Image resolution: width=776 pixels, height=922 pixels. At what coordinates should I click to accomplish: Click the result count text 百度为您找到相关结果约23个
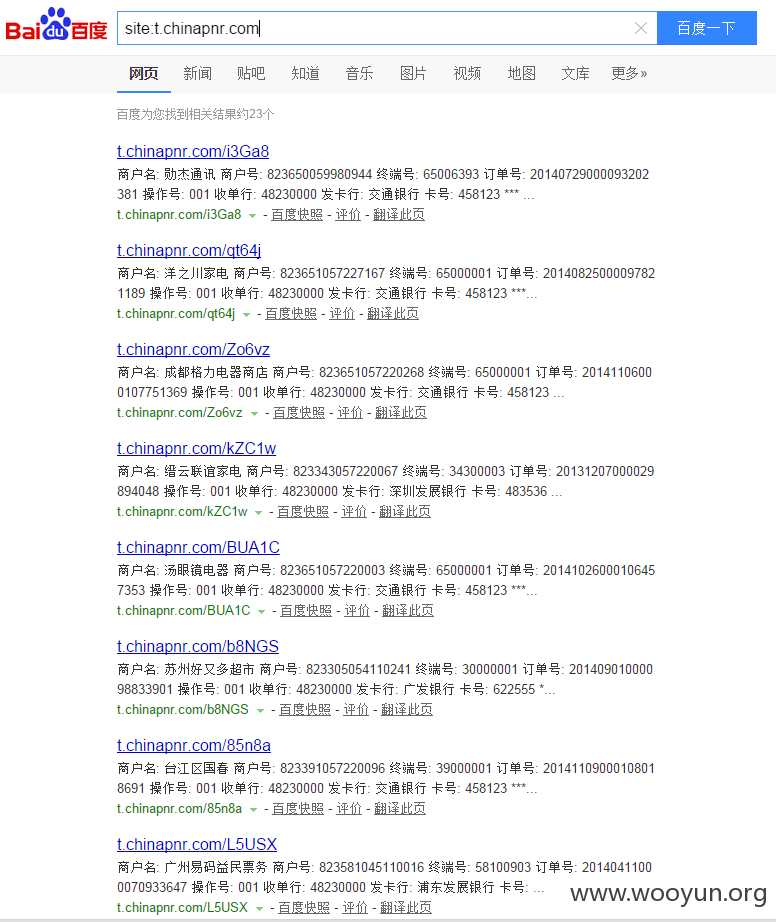tap(195, 114)
